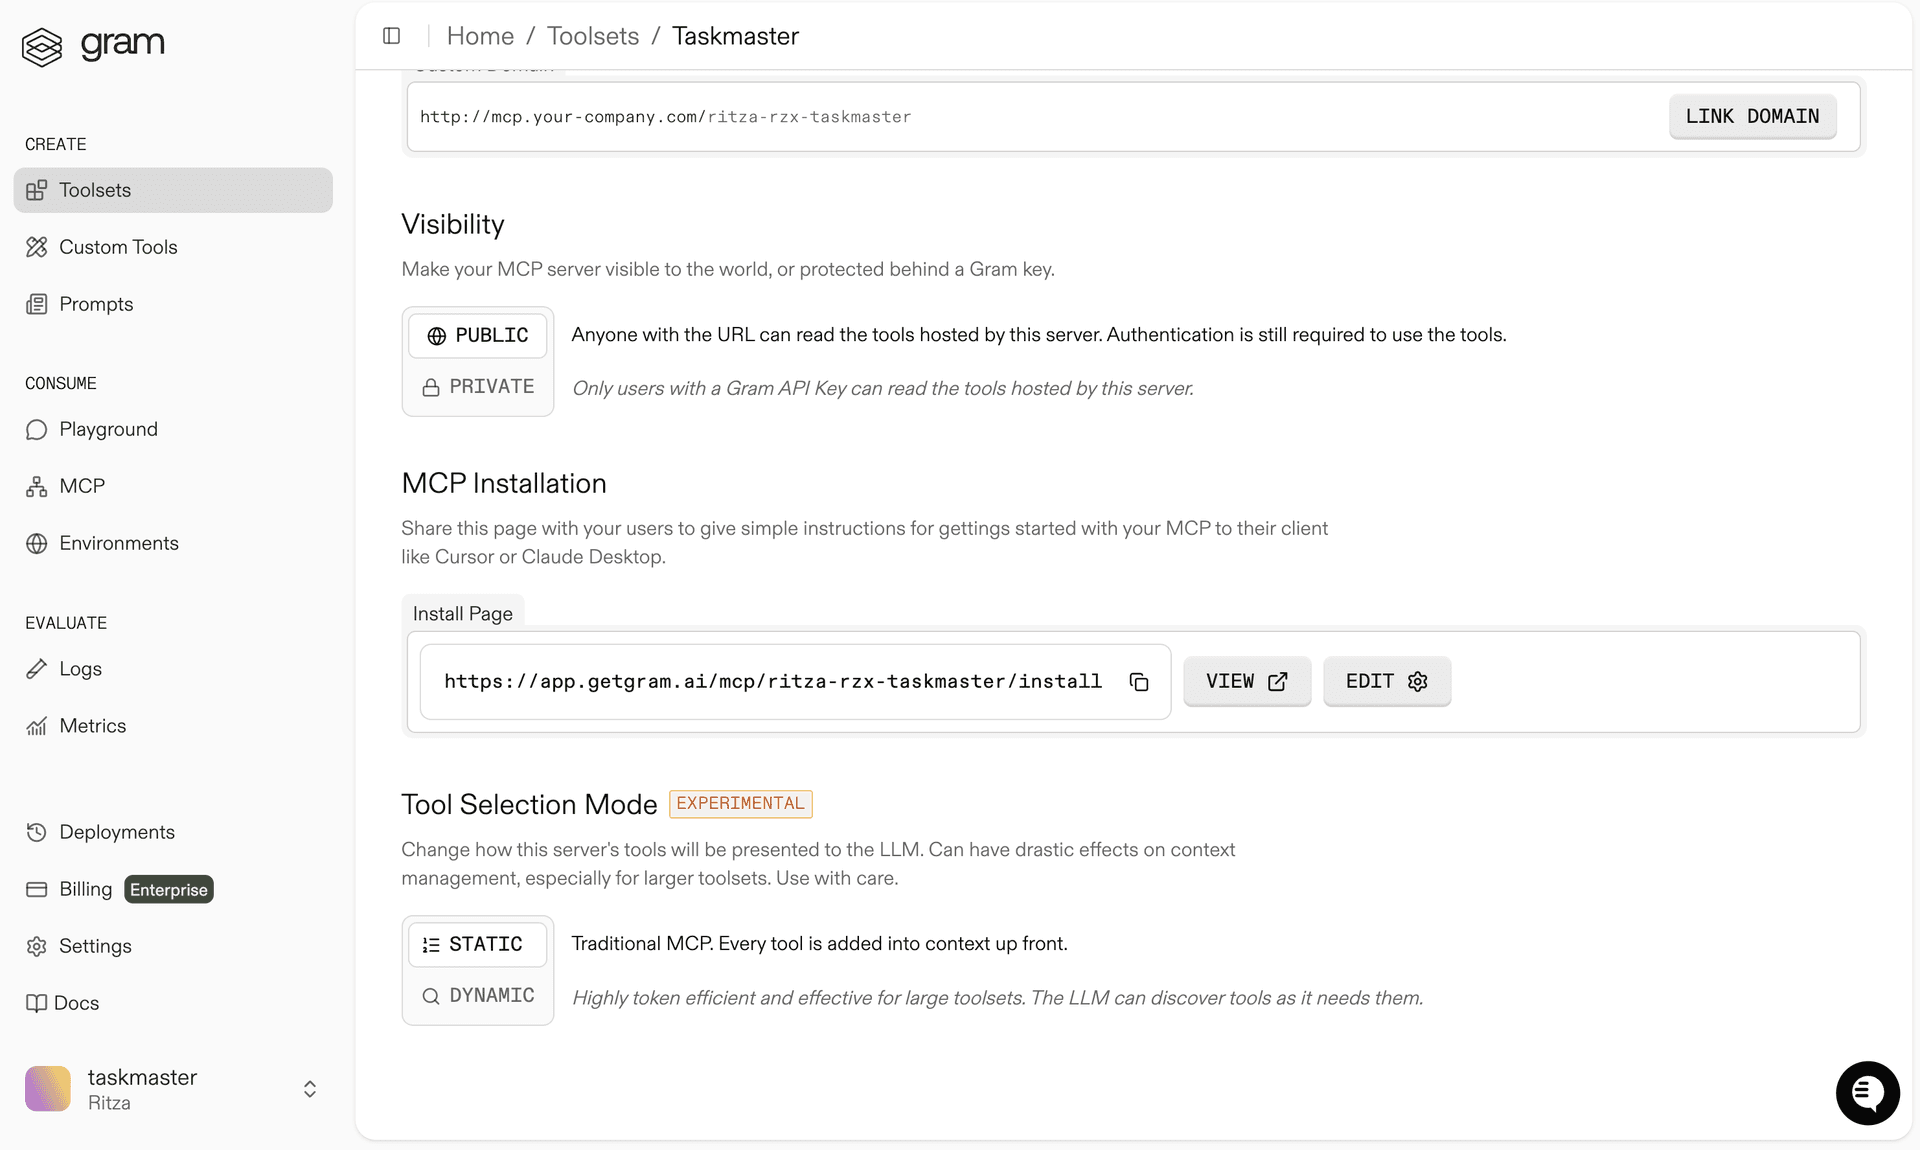Open the Environments page
Image resolution: width=1920 pixels, height=1150 pixels.
pyautogui.click(x=117, y=543)
